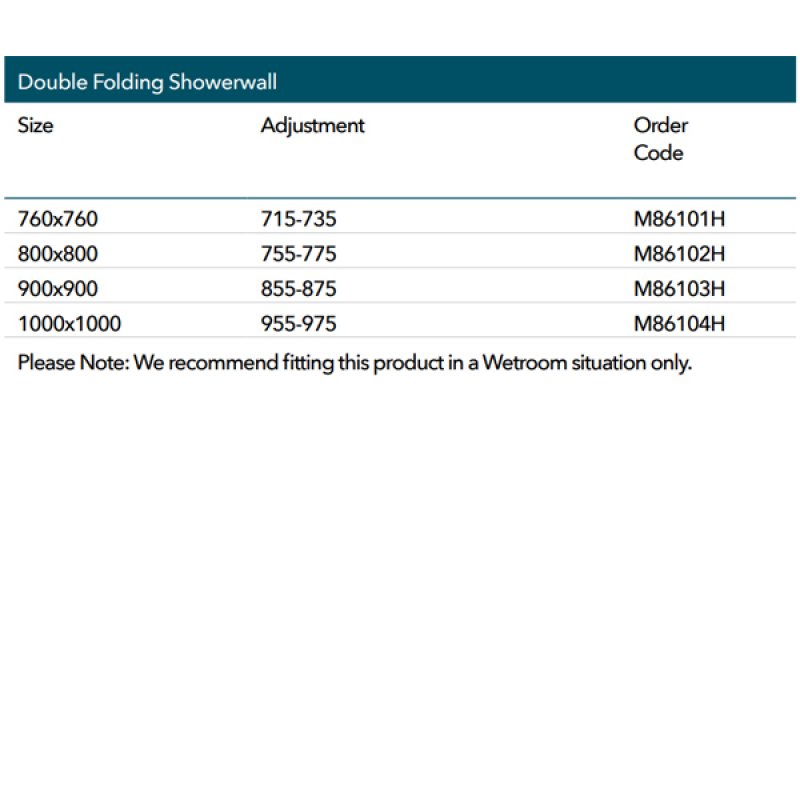Select order code M86104H

tap(679, 324)
